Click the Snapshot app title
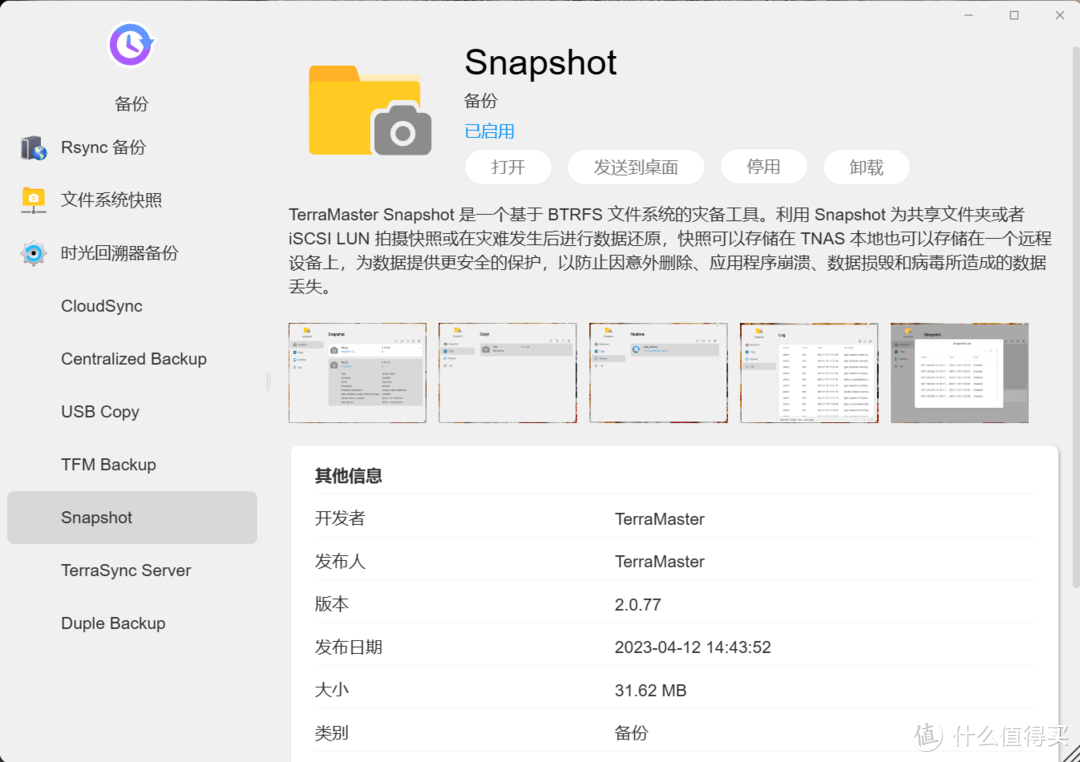 tap(541, 63)
